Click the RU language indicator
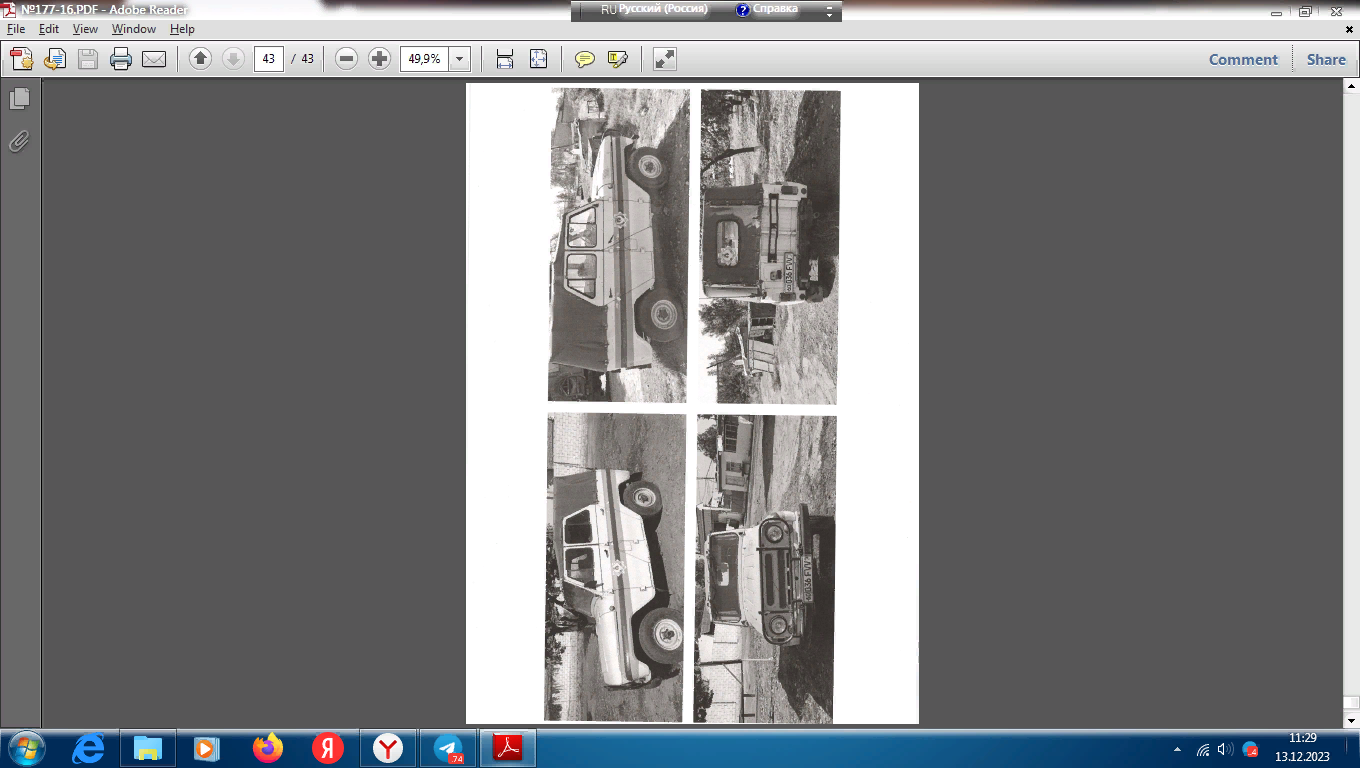This screenshot has height=768, width=1360. [x=608, y=9]
